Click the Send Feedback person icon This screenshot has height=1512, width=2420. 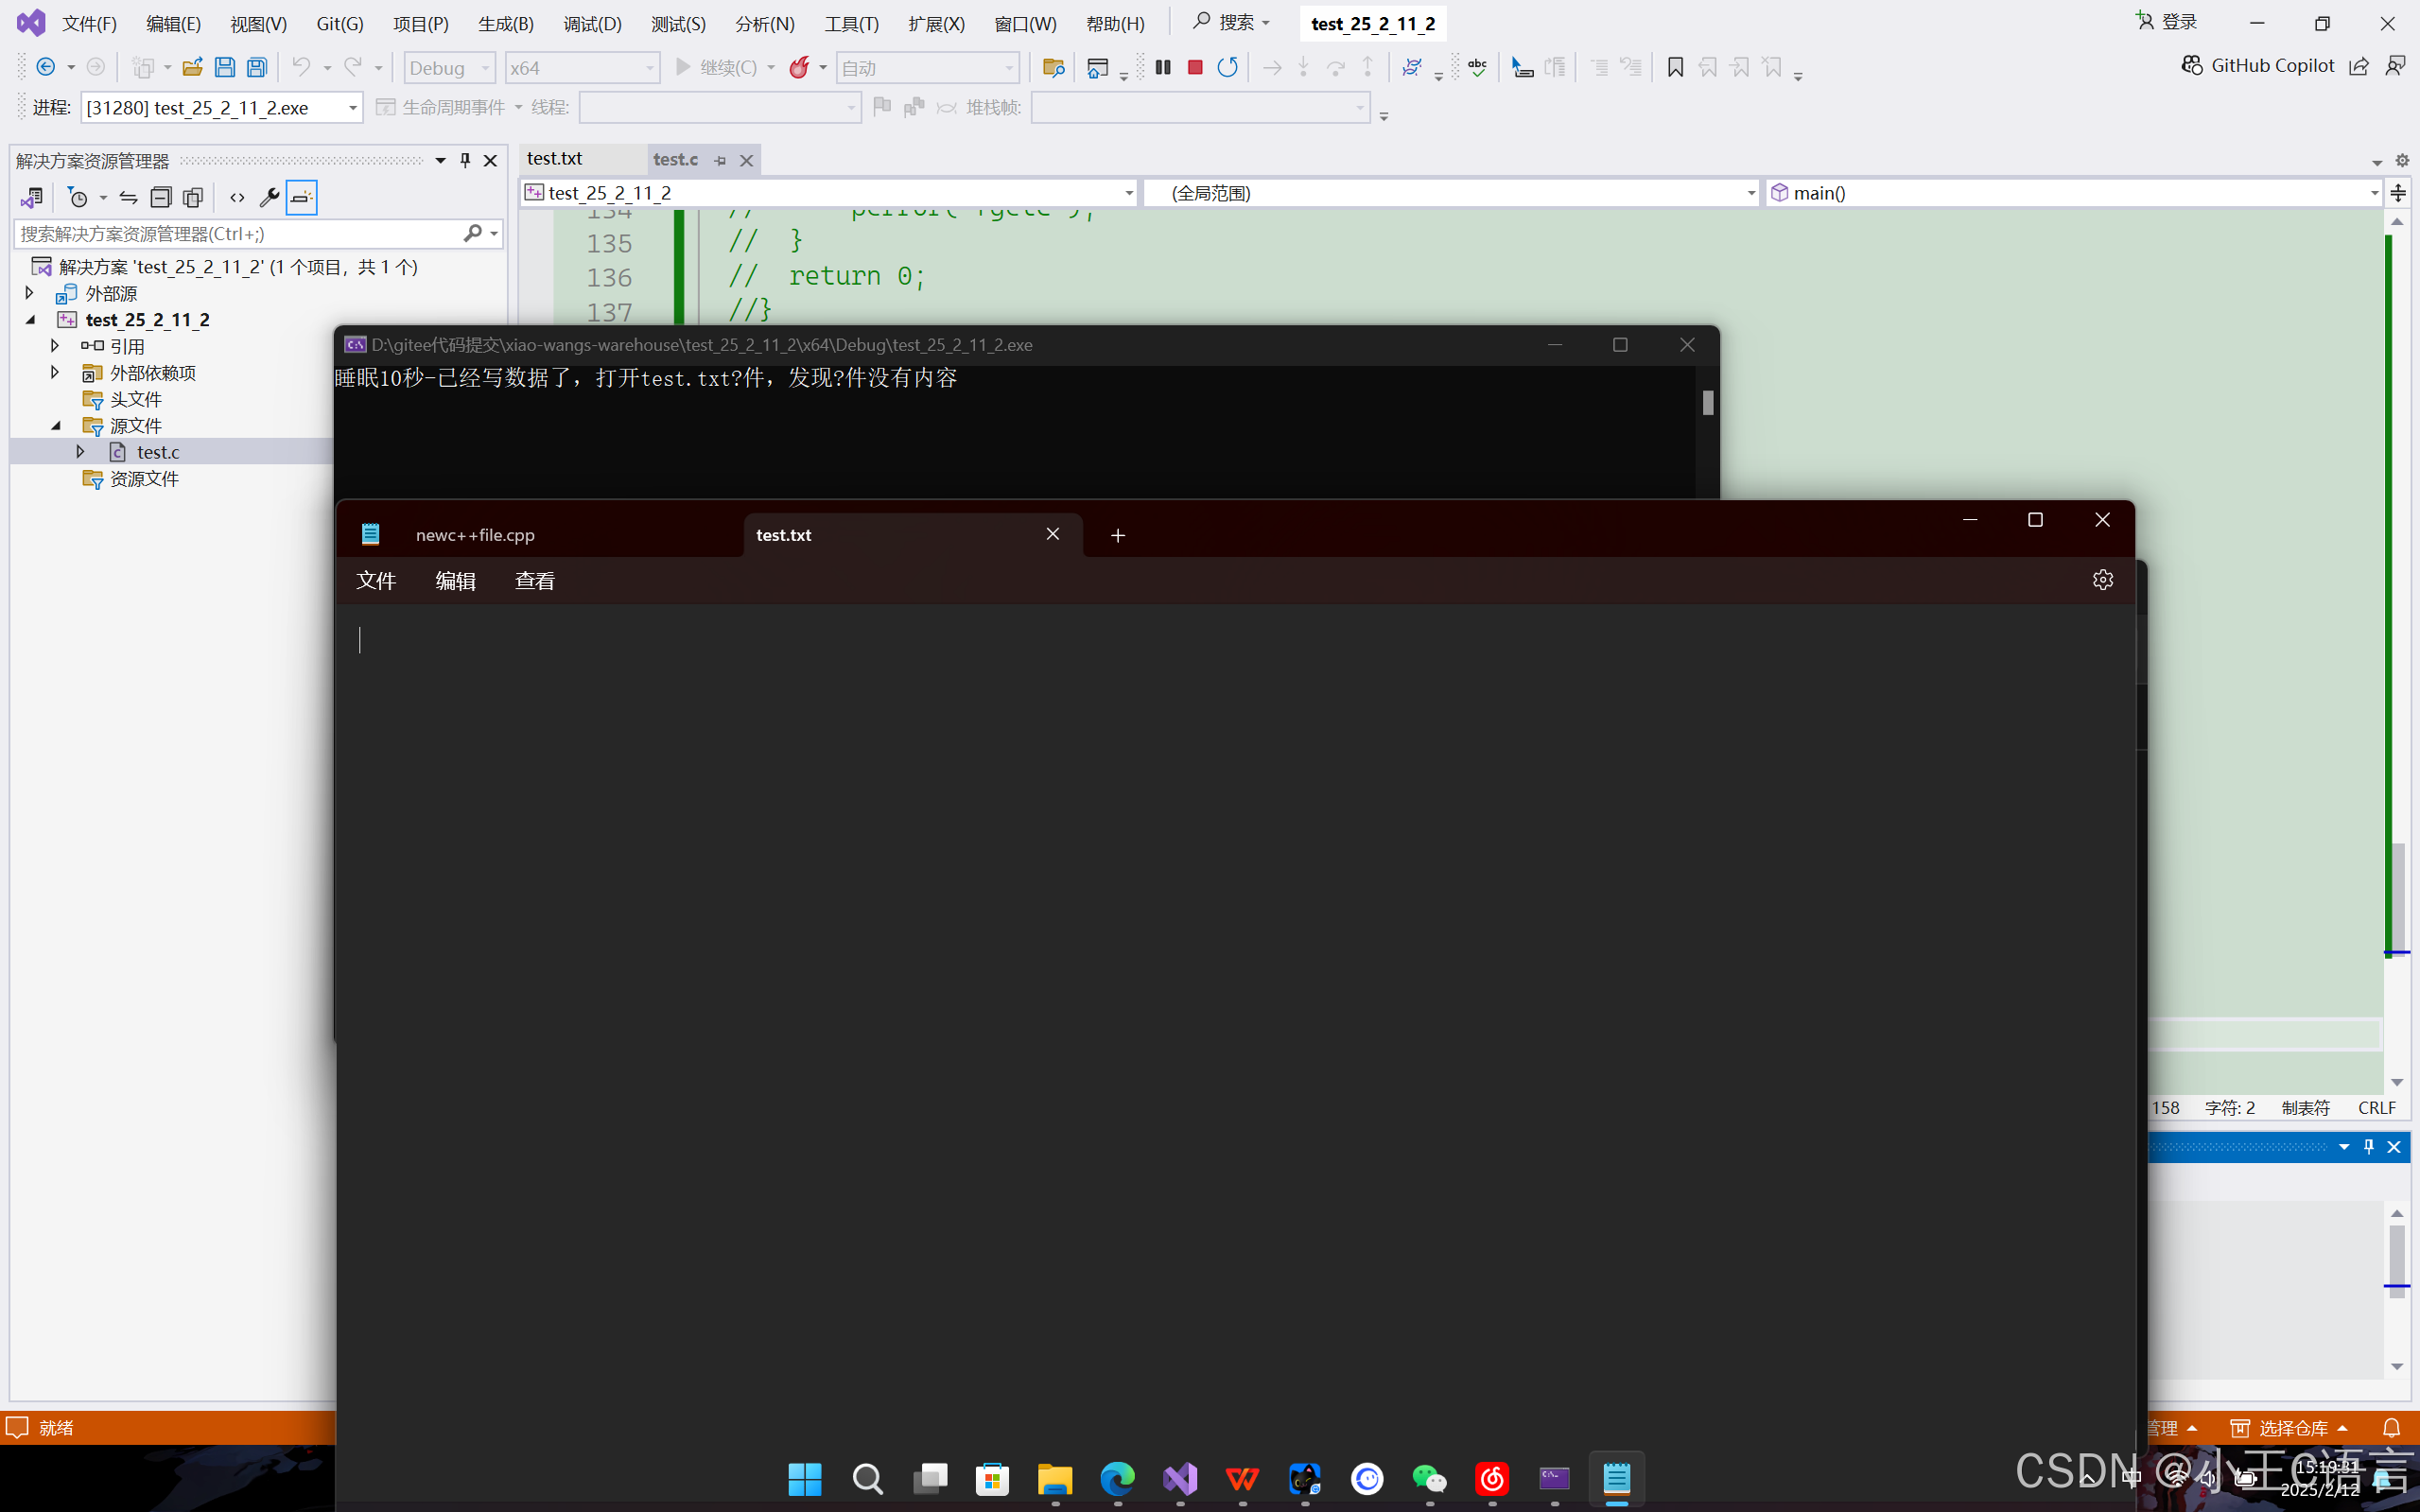point(2395,66)
